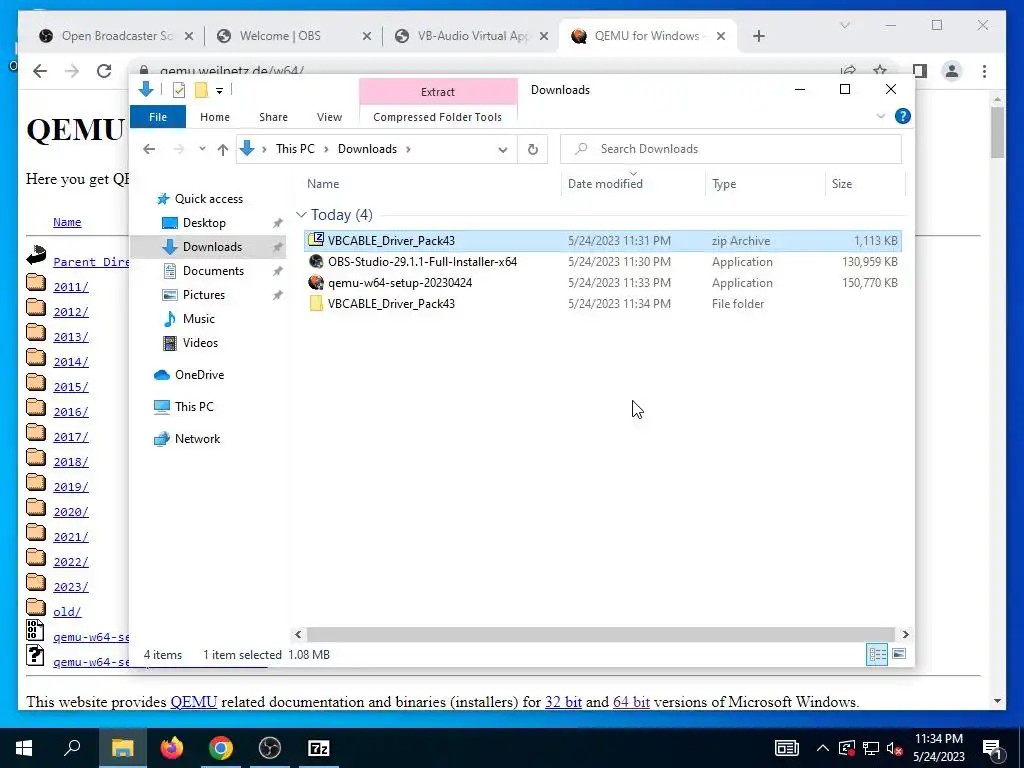Viewport: 1024px width, 768px height.
Task: Open Chrome tab search dropdown
Action: 844,25
